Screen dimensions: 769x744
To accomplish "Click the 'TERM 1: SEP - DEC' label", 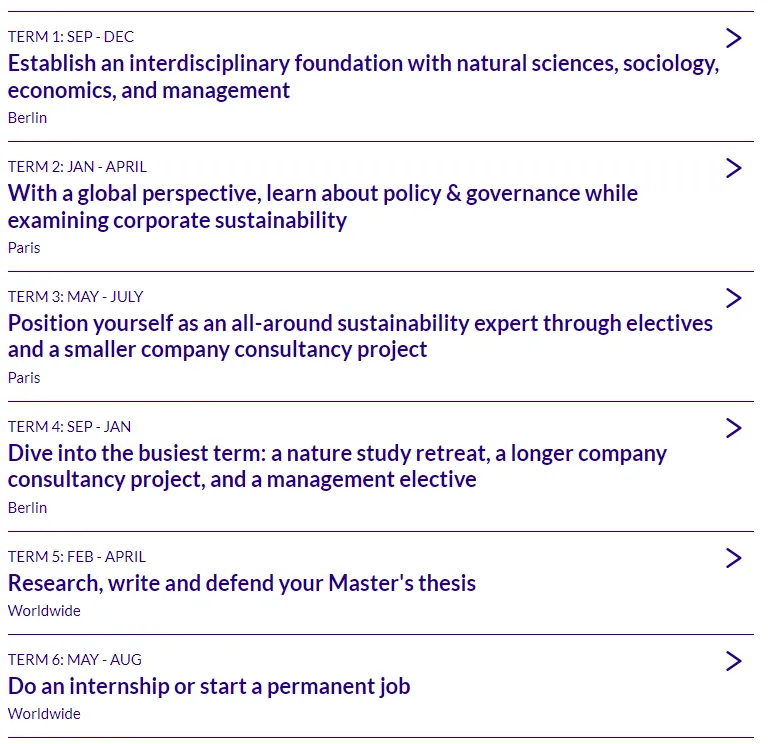I will (71, 37).
